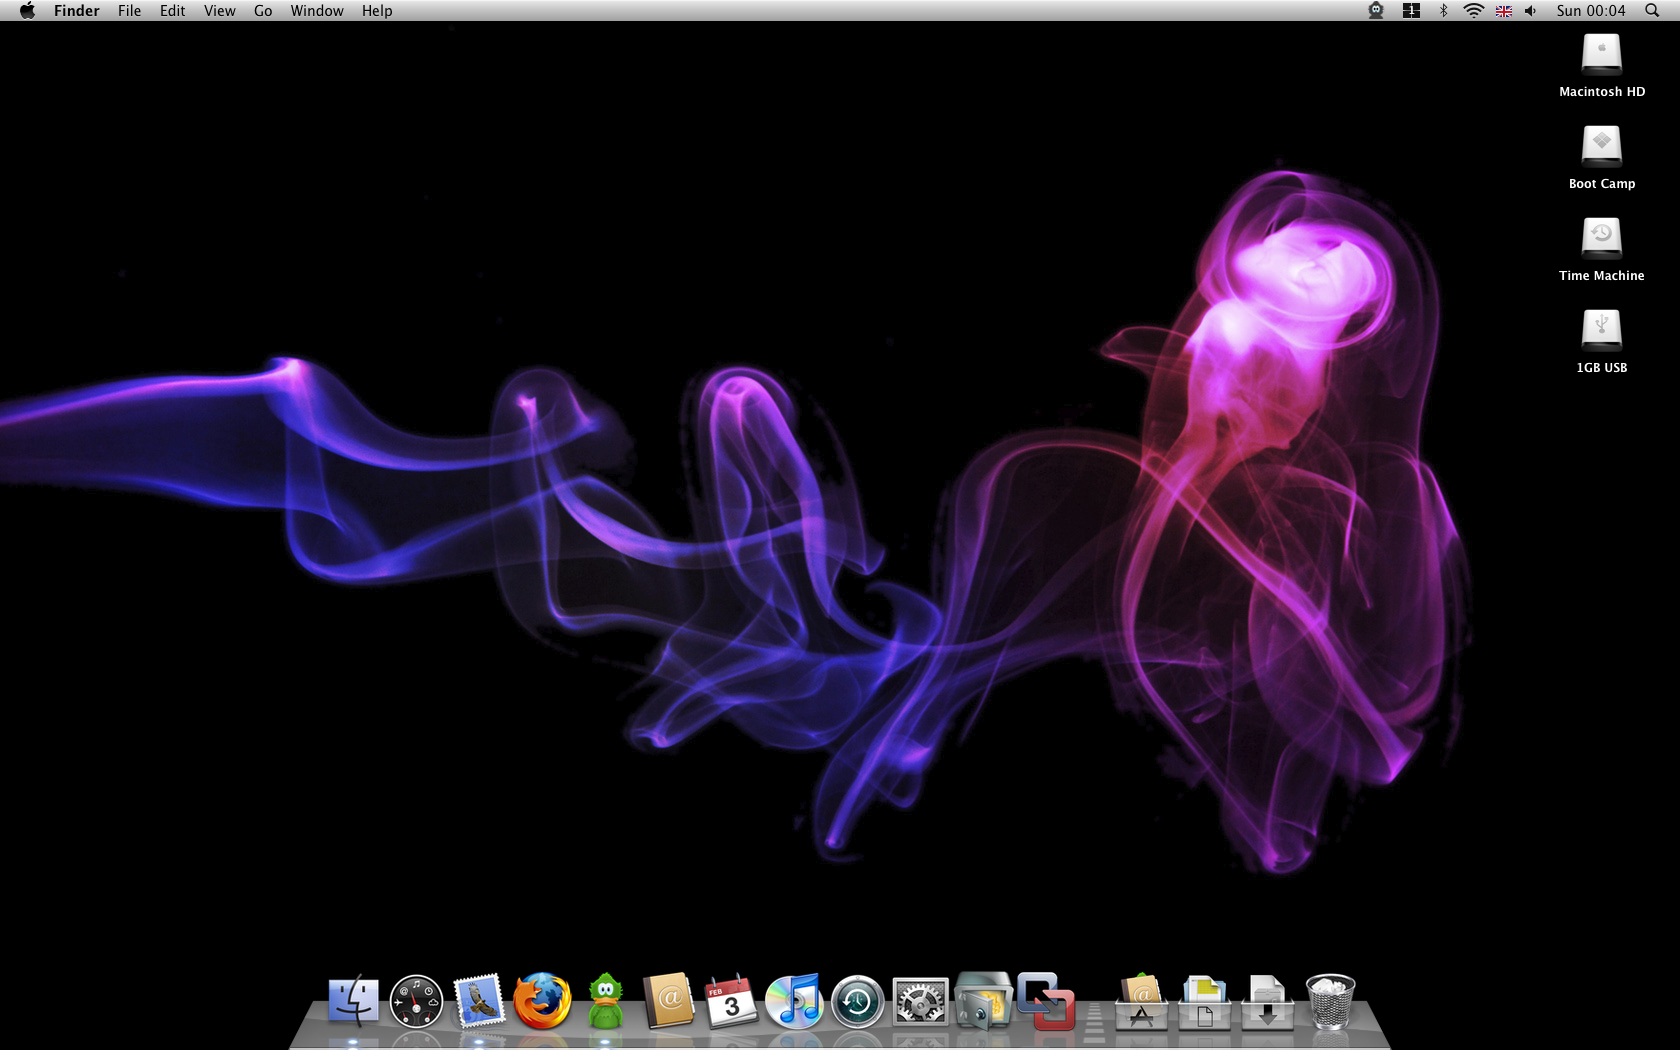Open Spotlight search magnifier

pos(1652,10)
